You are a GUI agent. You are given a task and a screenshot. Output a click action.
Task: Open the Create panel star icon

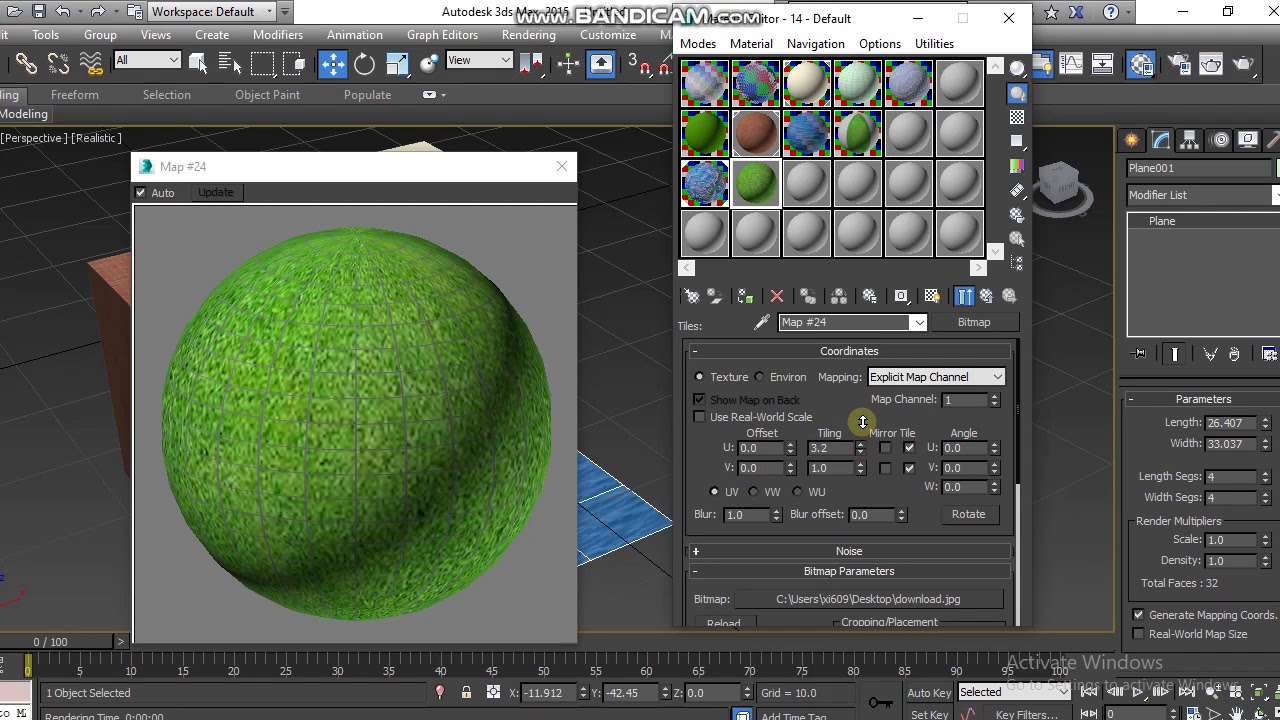pos(1131,140)
